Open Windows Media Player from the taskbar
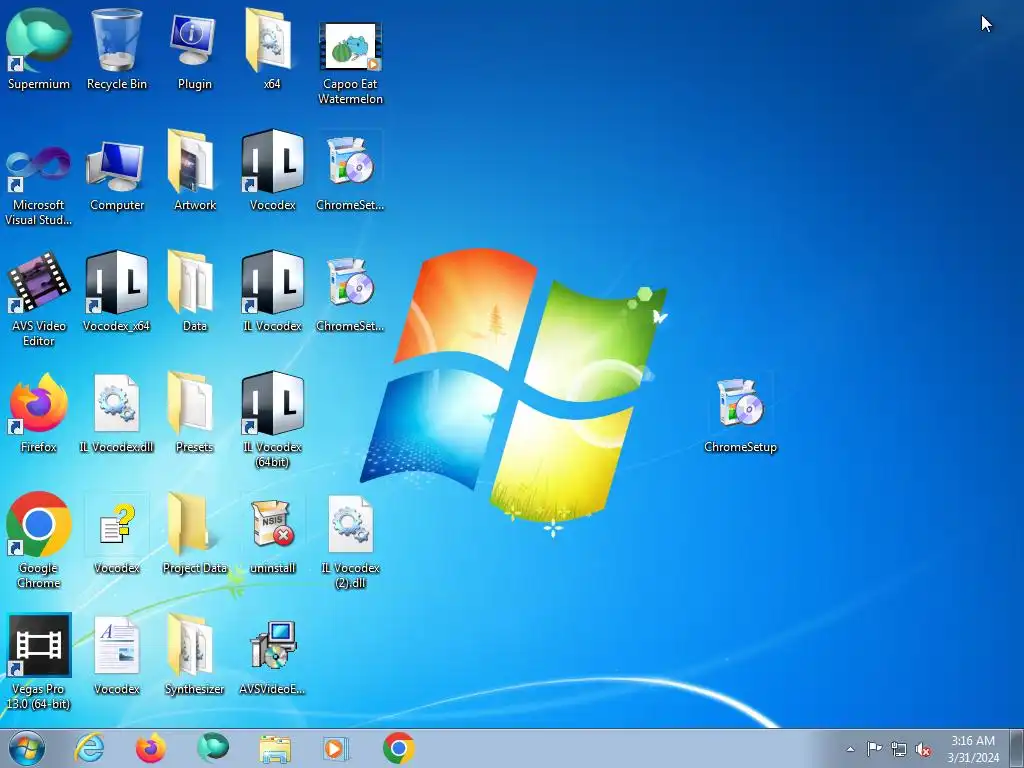 (x=337, y=748)
